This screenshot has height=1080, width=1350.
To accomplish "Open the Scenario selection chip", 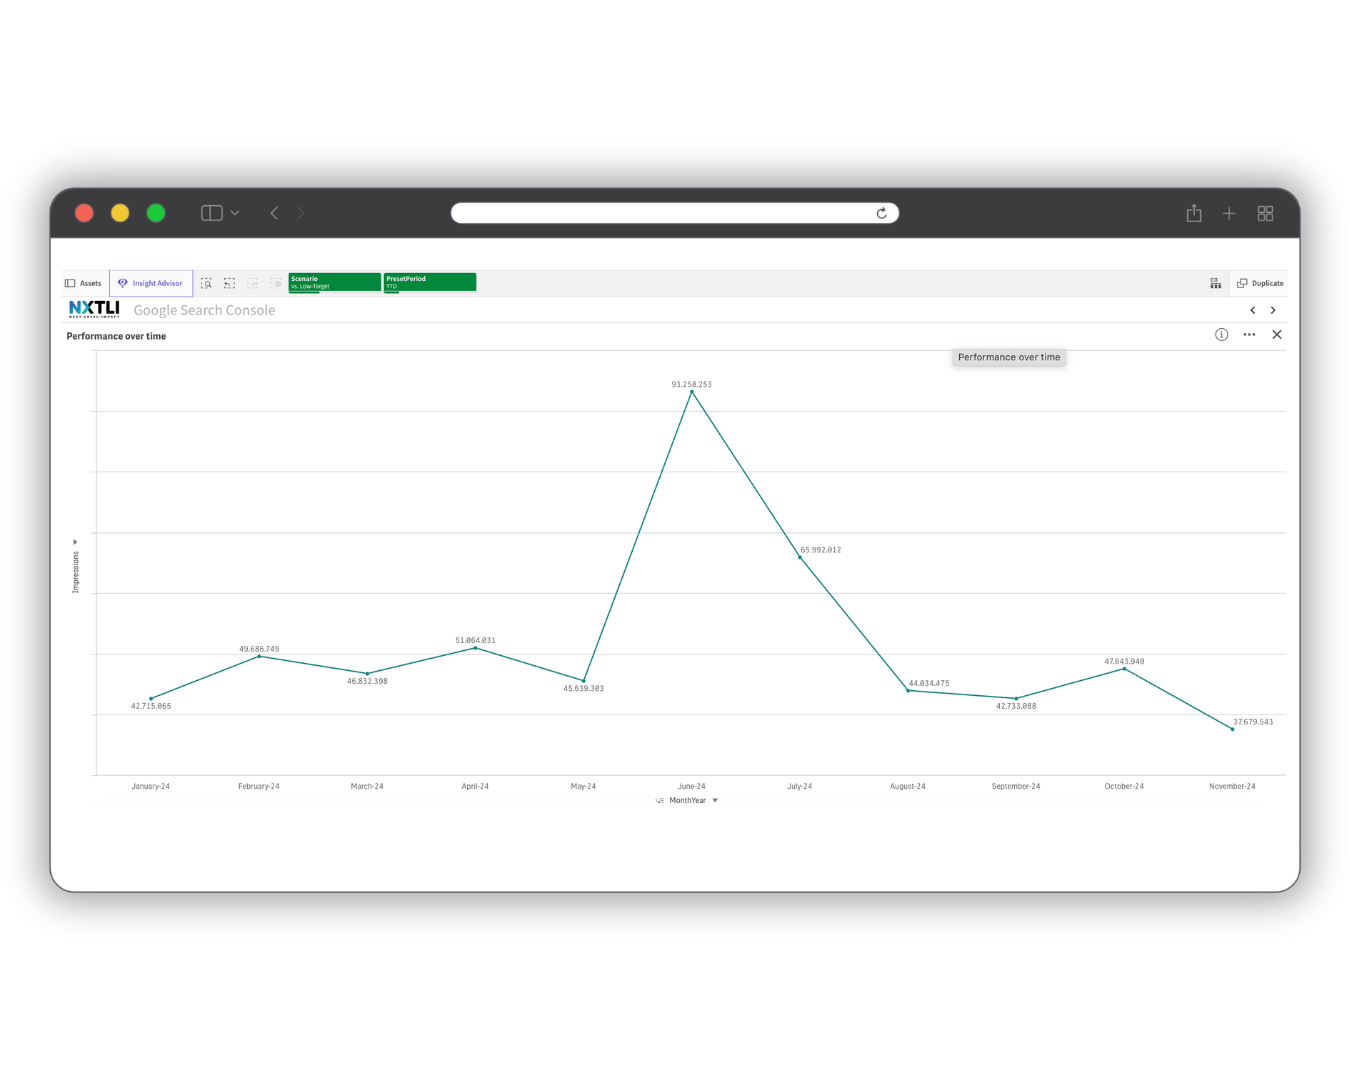I will click(x=334, y=282).
